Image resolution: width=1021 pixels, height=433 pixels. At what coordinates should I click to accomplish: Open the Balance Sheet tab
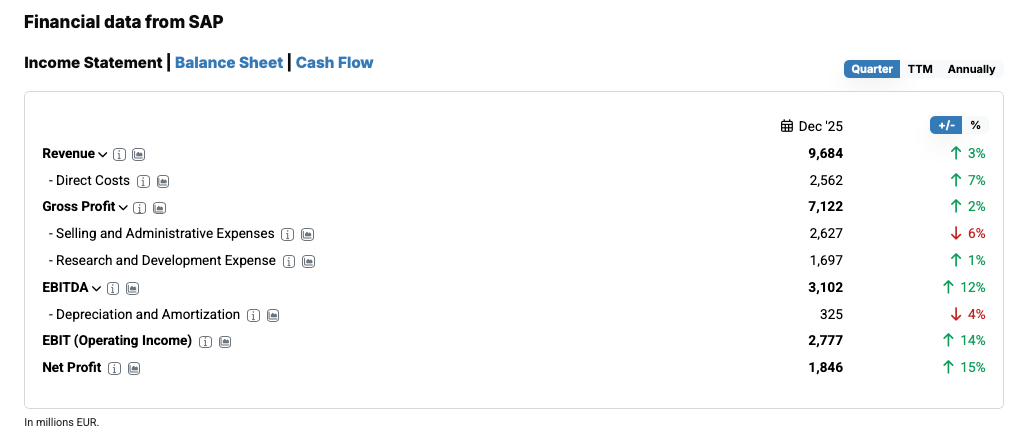(x=229, y=62)
